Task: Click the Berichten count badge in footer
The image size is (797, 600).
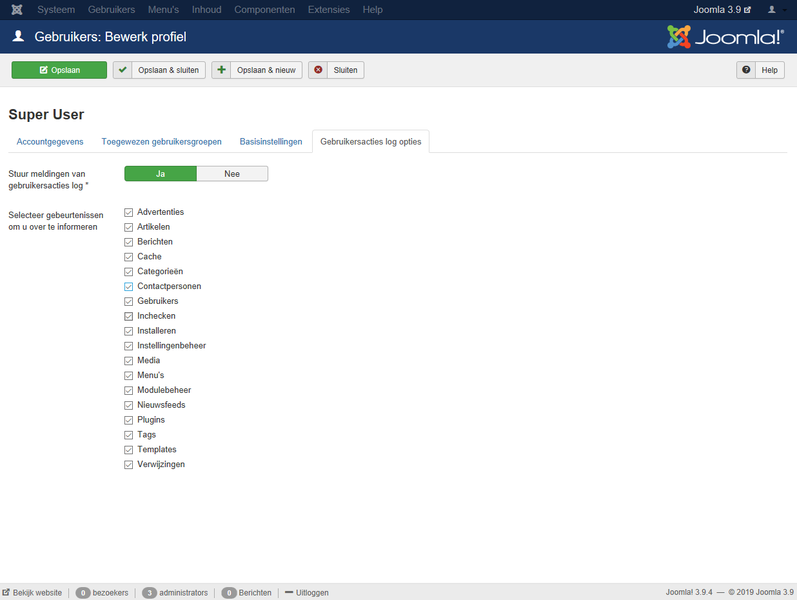Action: [x=229, y=593]
